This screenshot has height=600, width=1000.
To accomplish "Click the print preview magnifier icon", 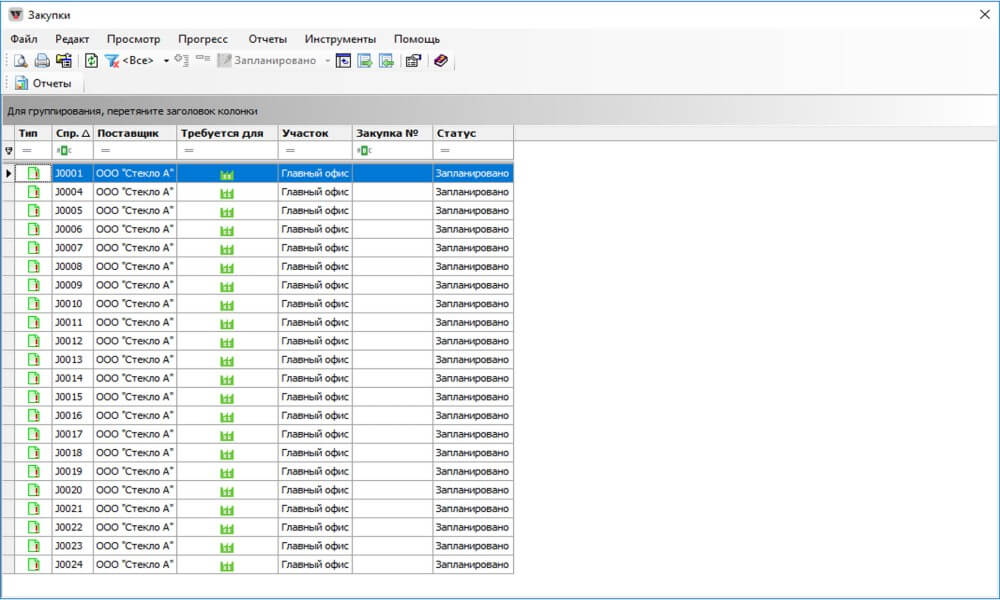I will point(21,61).
